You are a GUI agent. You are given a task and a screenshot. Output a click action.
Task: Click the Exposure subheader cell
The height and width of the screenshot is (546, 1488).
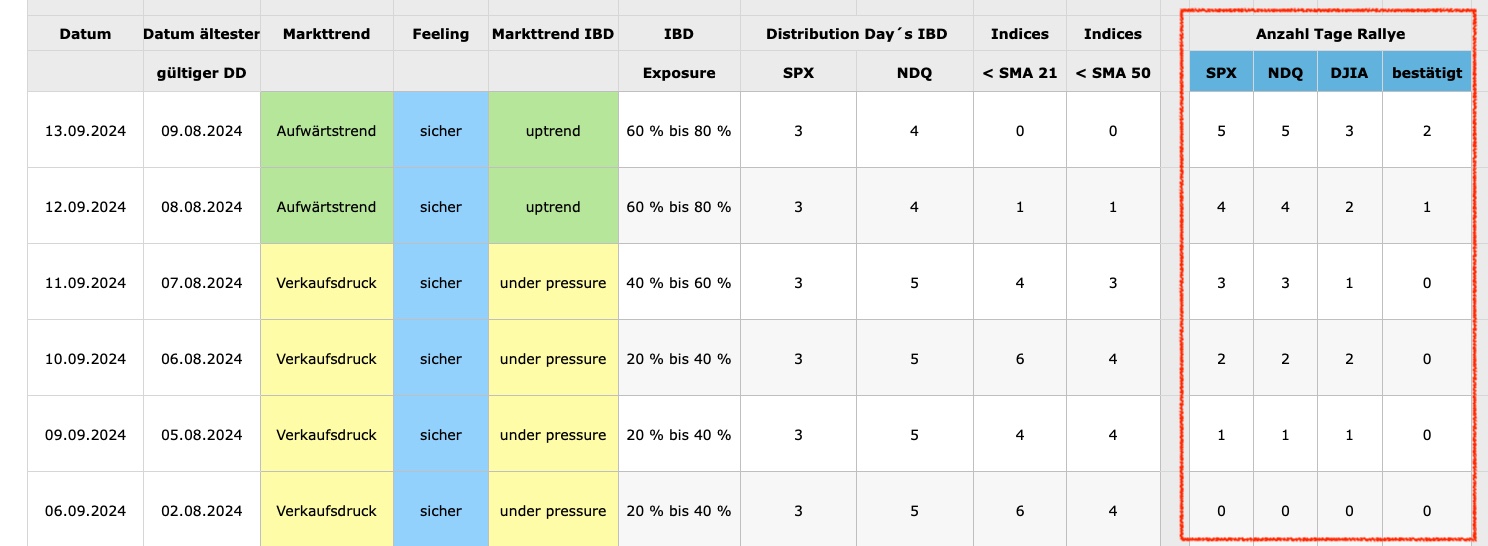[678, 72]
